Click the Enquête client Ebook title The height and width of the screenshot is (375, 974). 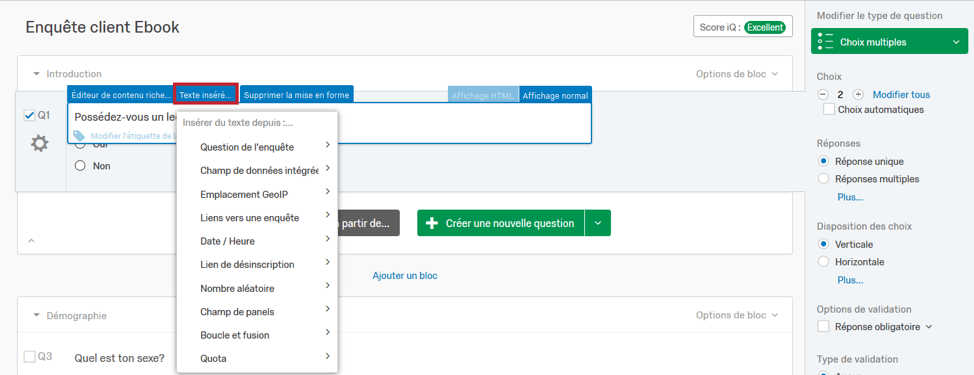(x=102, y=27)
